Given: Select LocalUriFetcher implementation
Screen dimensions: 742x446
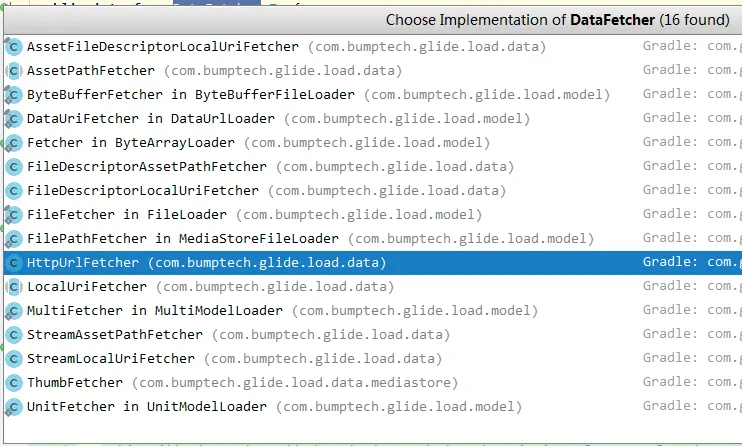Looking at the screenshot, I should [x=373, y=286].
